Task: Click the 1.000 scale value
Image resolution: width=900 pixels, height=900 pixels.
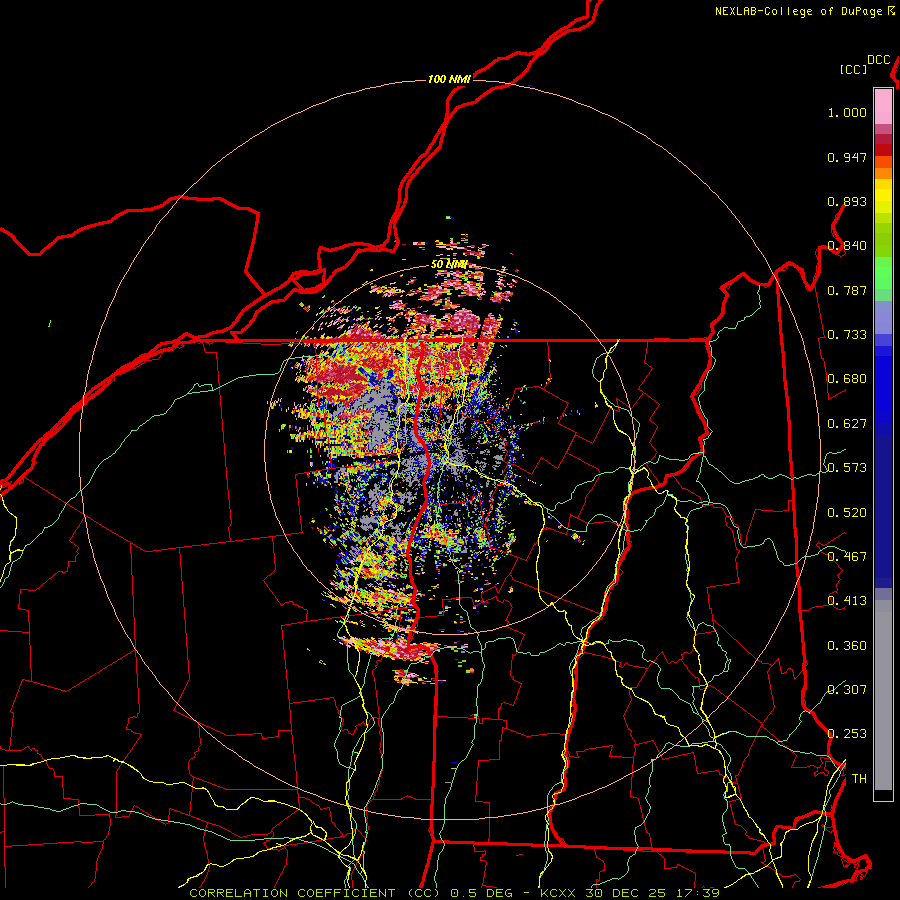Action: click(x=847, y=113)
